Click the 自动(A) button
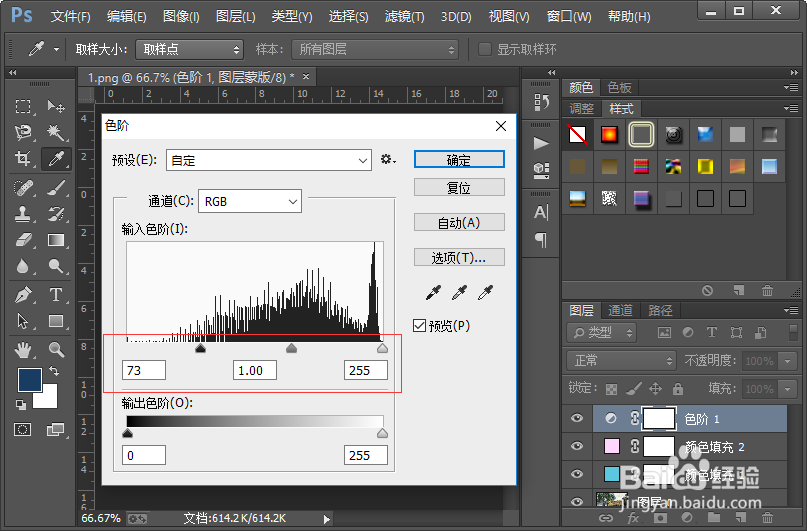 [459, 222]
